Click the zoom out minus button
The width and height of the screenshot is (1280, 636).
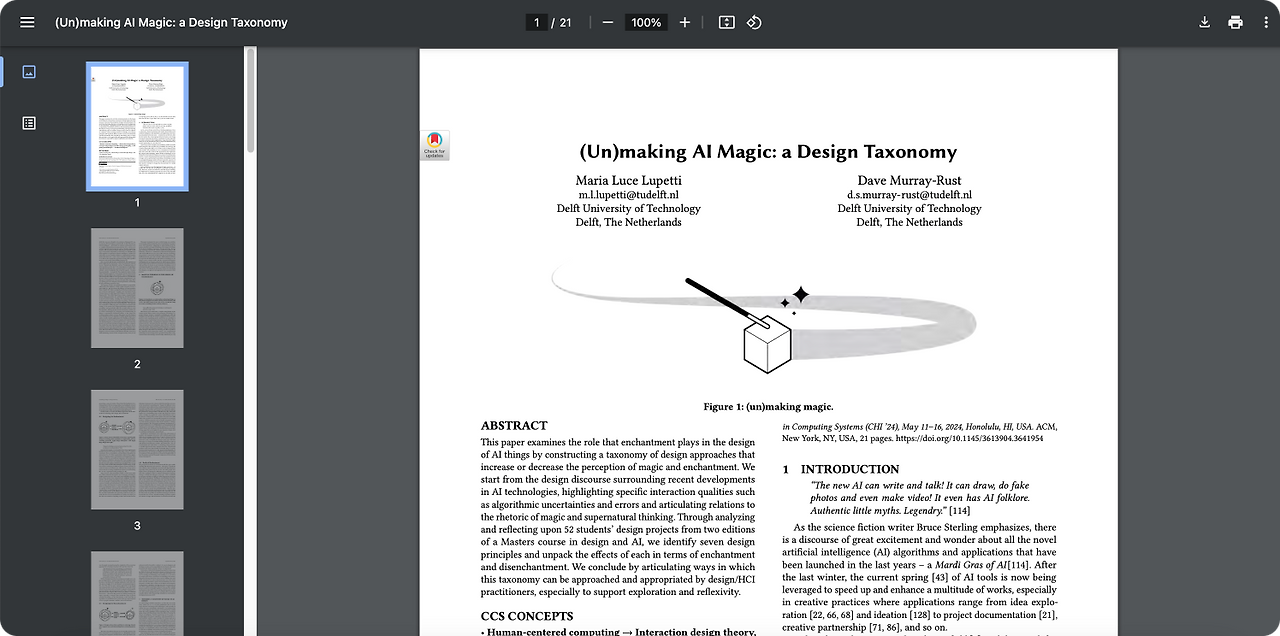608,22
